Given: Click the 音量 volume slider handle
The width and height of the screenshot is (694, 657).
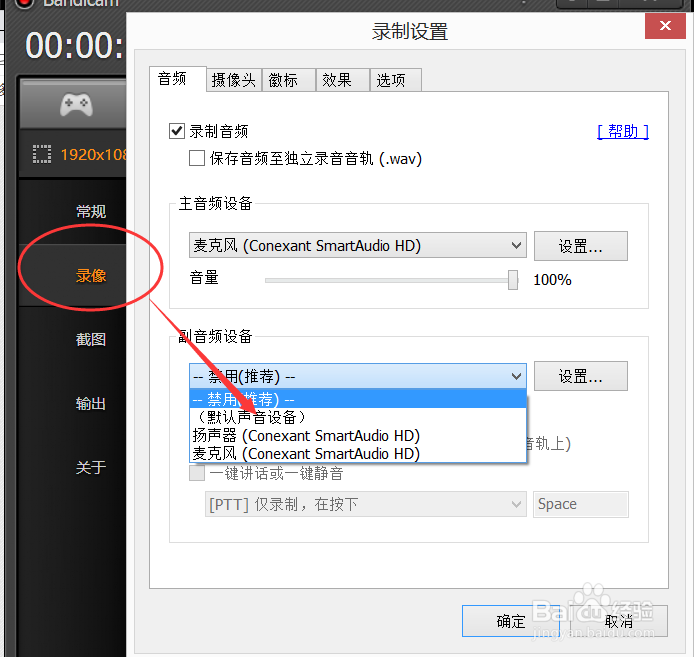Looking at the screenshot, I should [x=513, y=280].
